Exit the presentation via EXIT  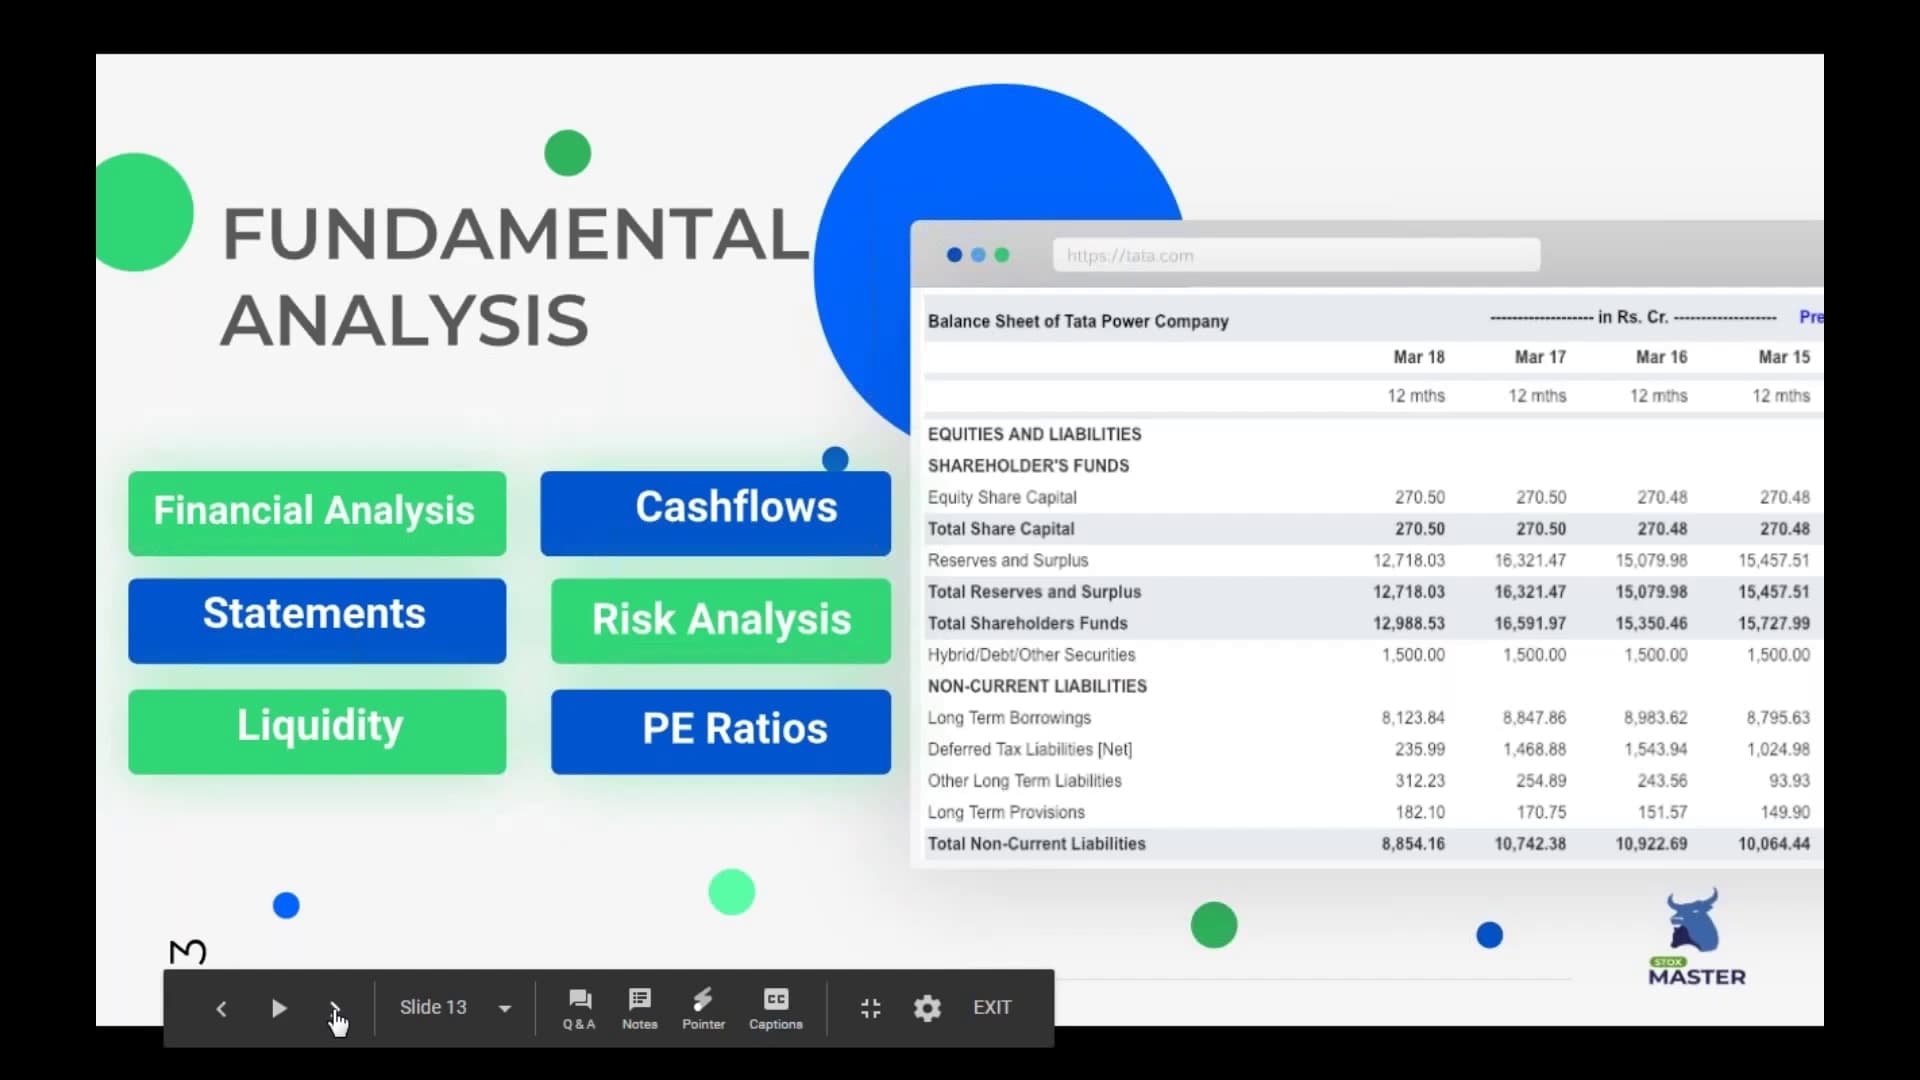(992, 1008)
